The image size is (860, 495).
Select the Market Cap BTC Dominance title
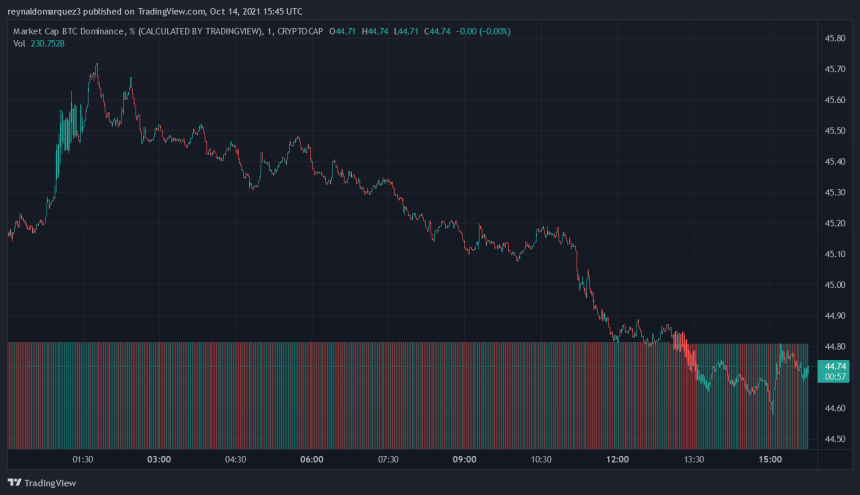69,30
